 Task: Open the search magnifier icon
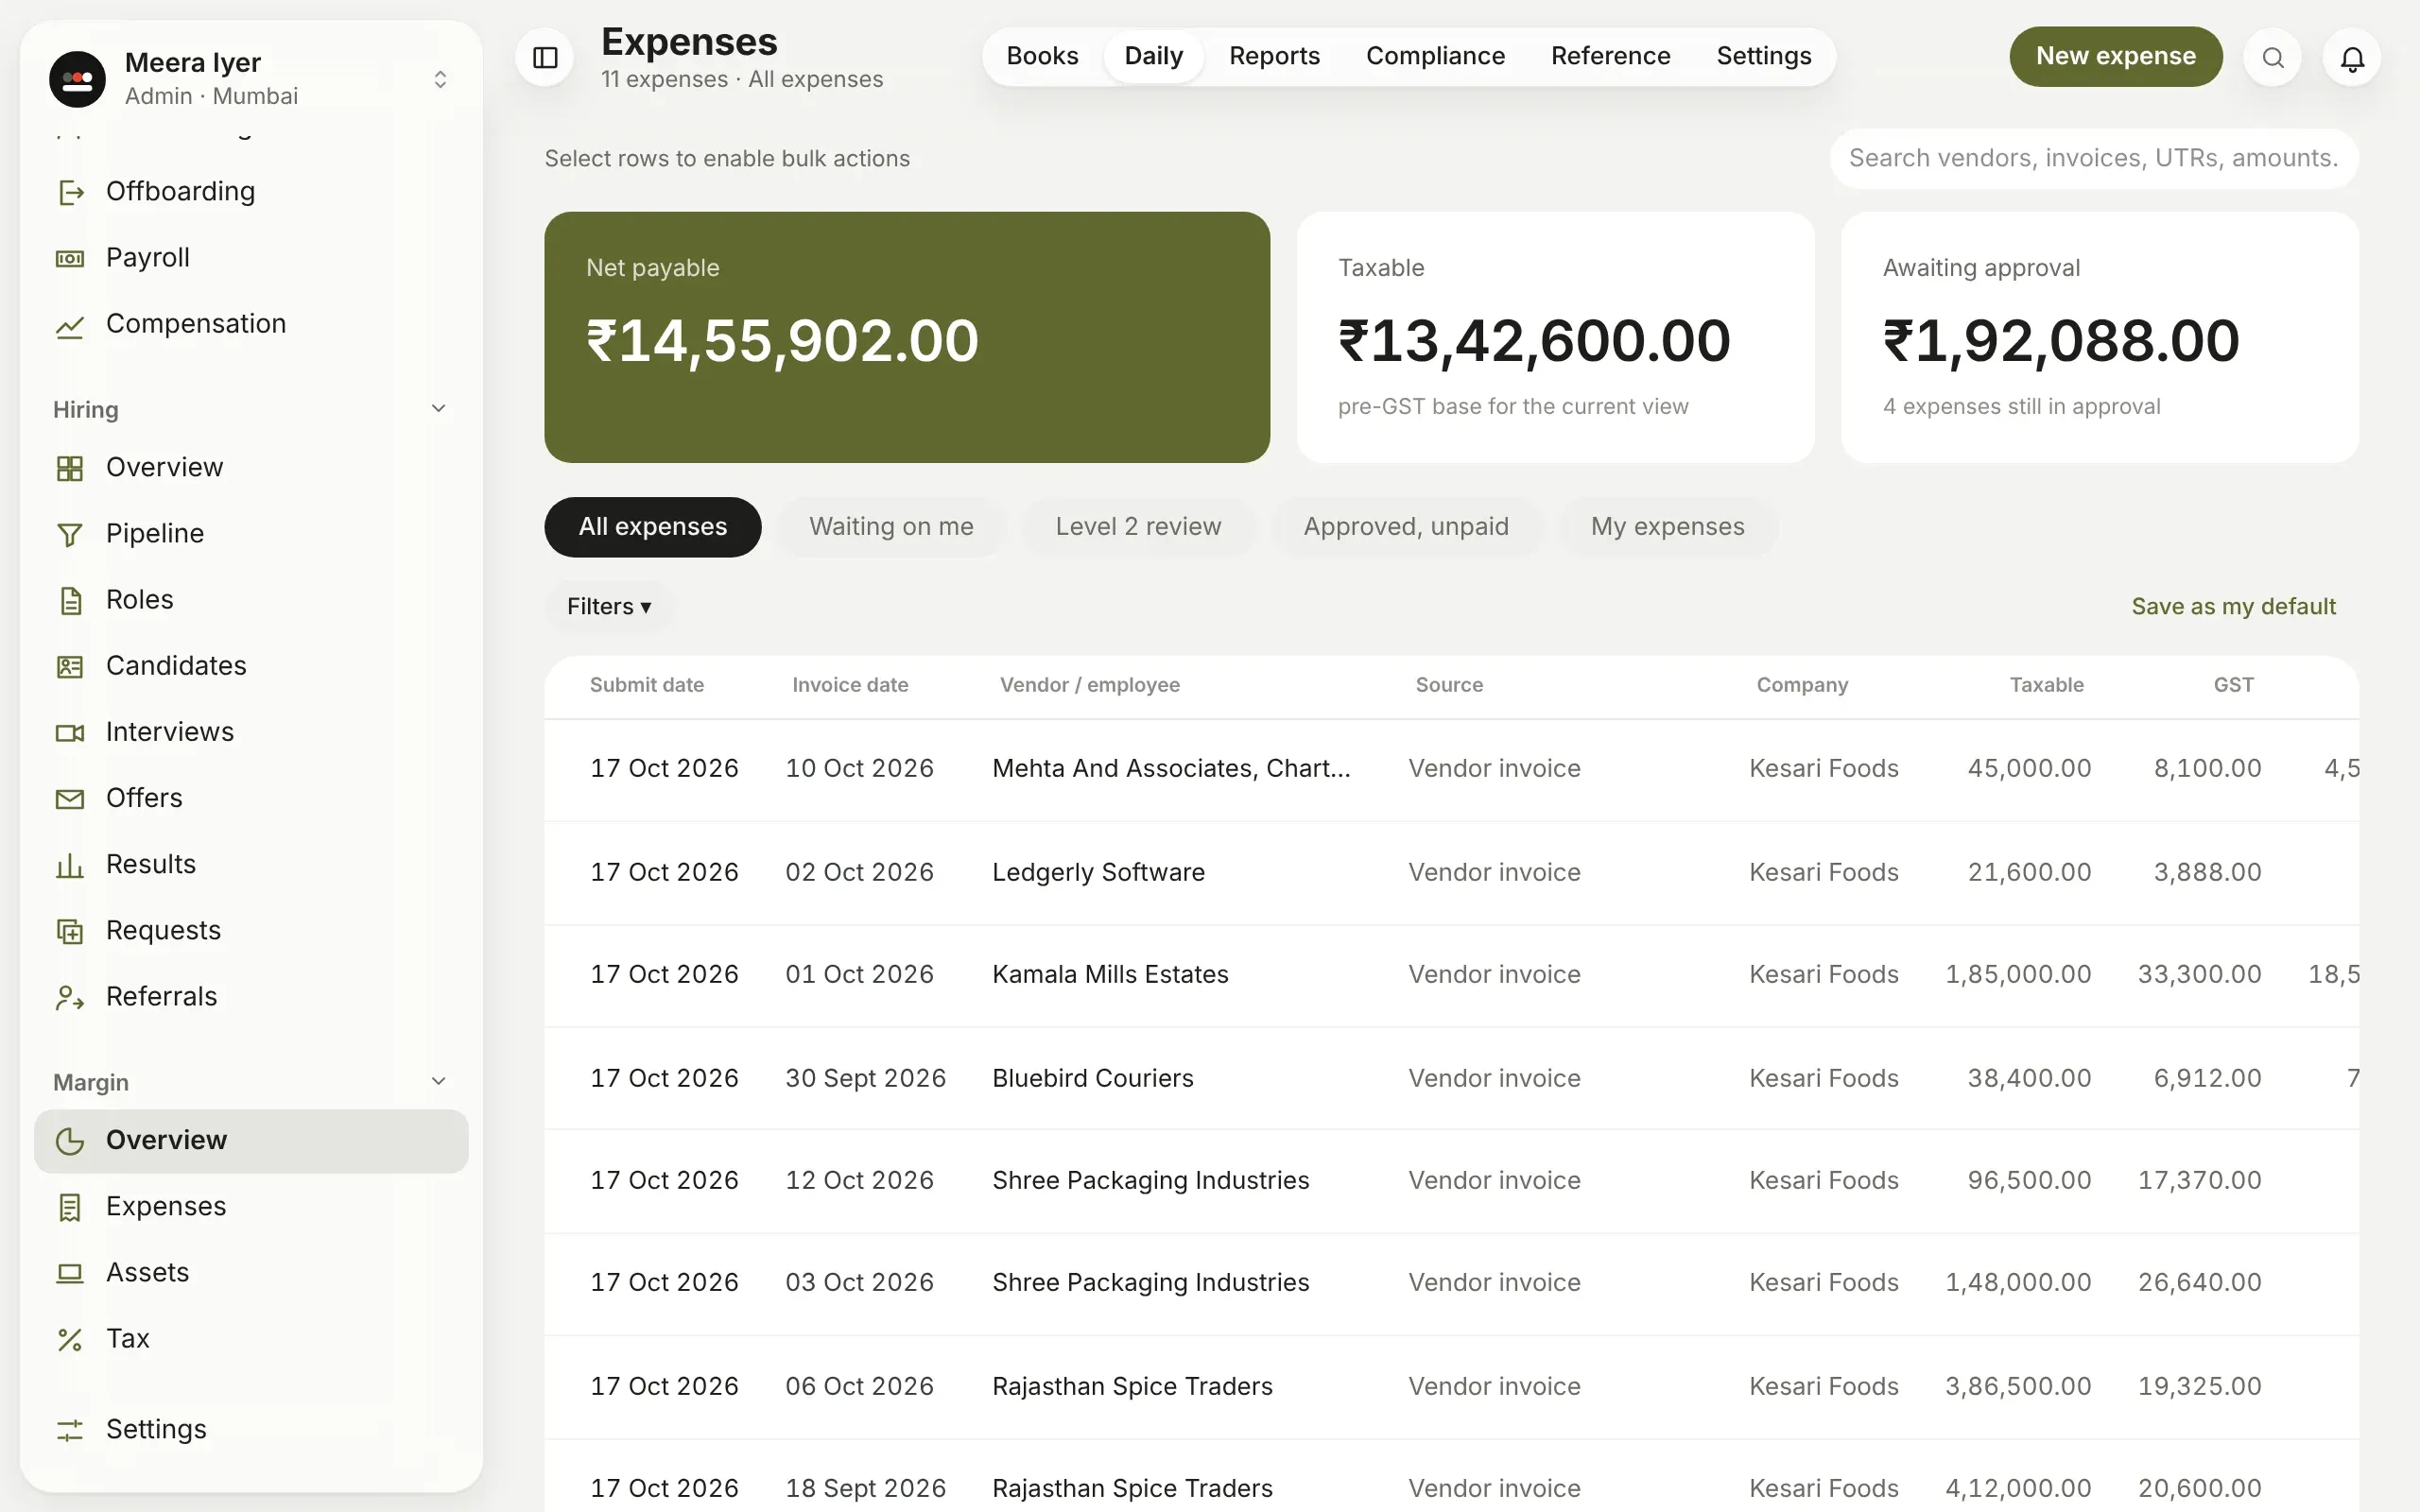point(2272,57)
